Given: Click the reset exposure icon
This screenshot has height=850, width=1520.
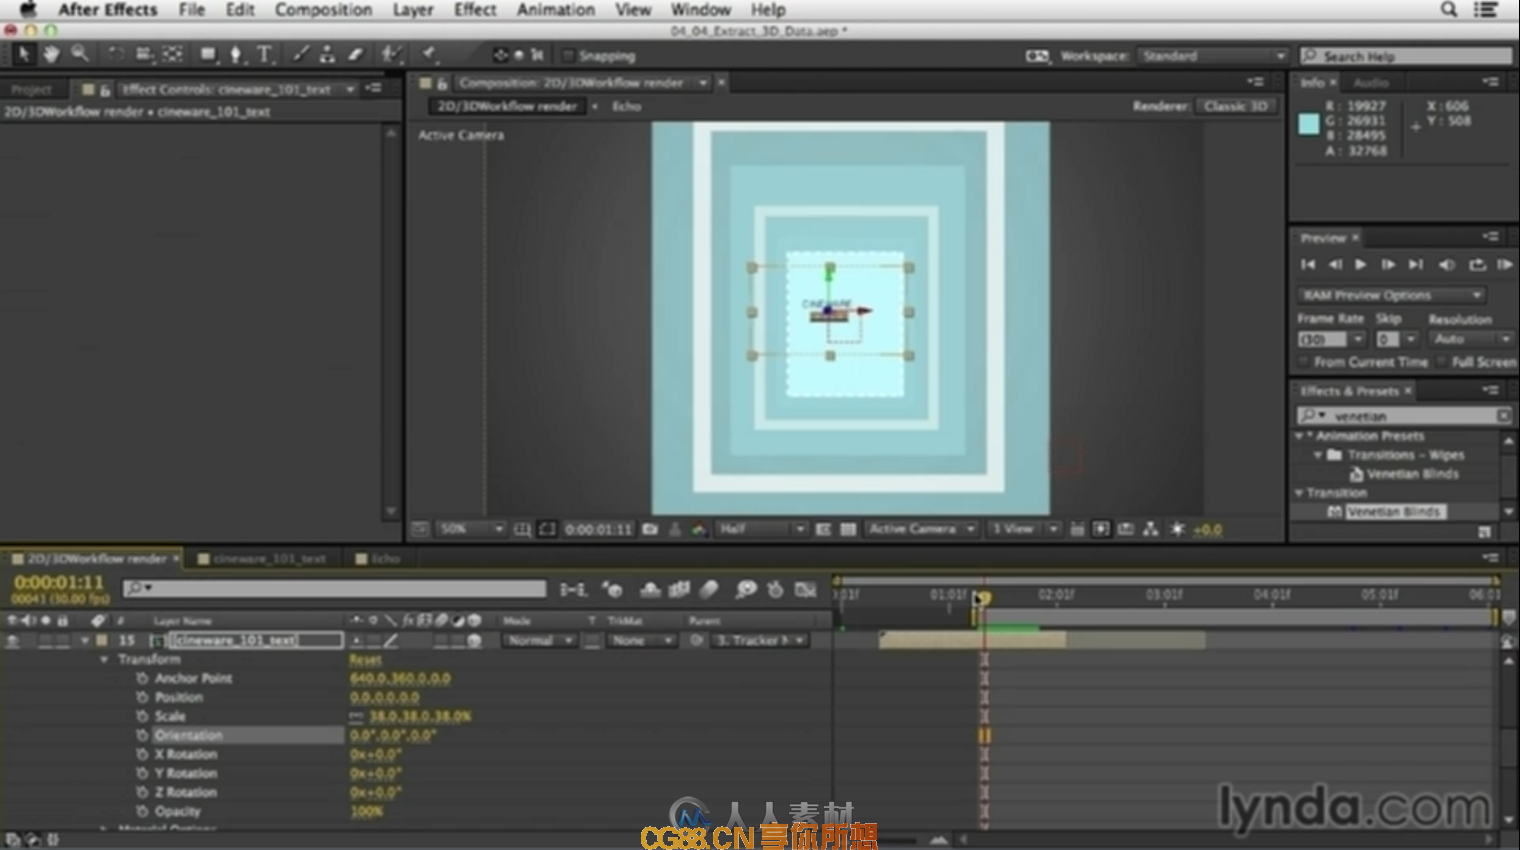Looking at the screenshot, I should click(x=1177, y=529).
